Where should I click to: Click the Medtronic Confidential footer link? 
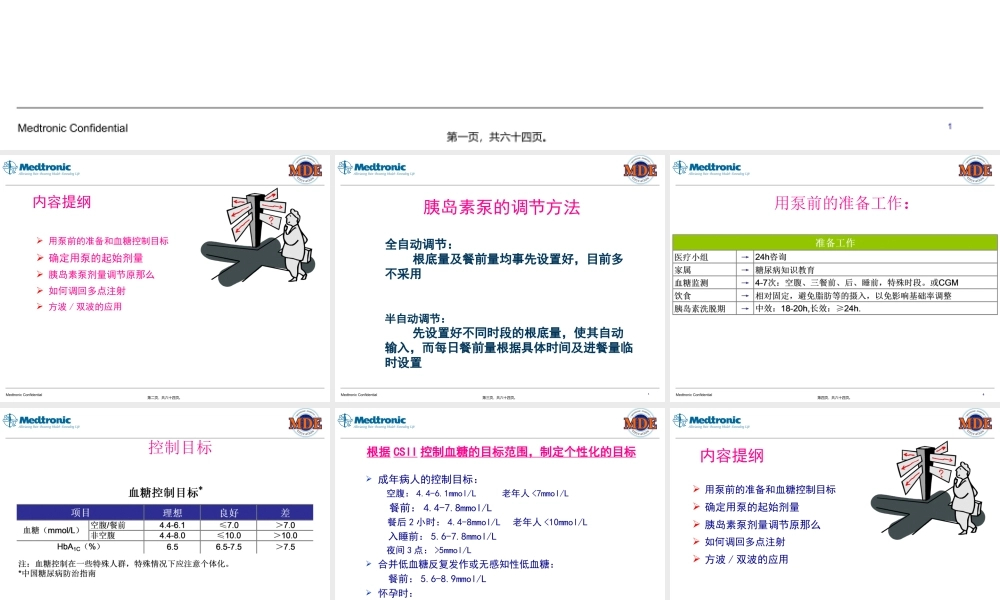pyautogui.click(x=73, y=127)
